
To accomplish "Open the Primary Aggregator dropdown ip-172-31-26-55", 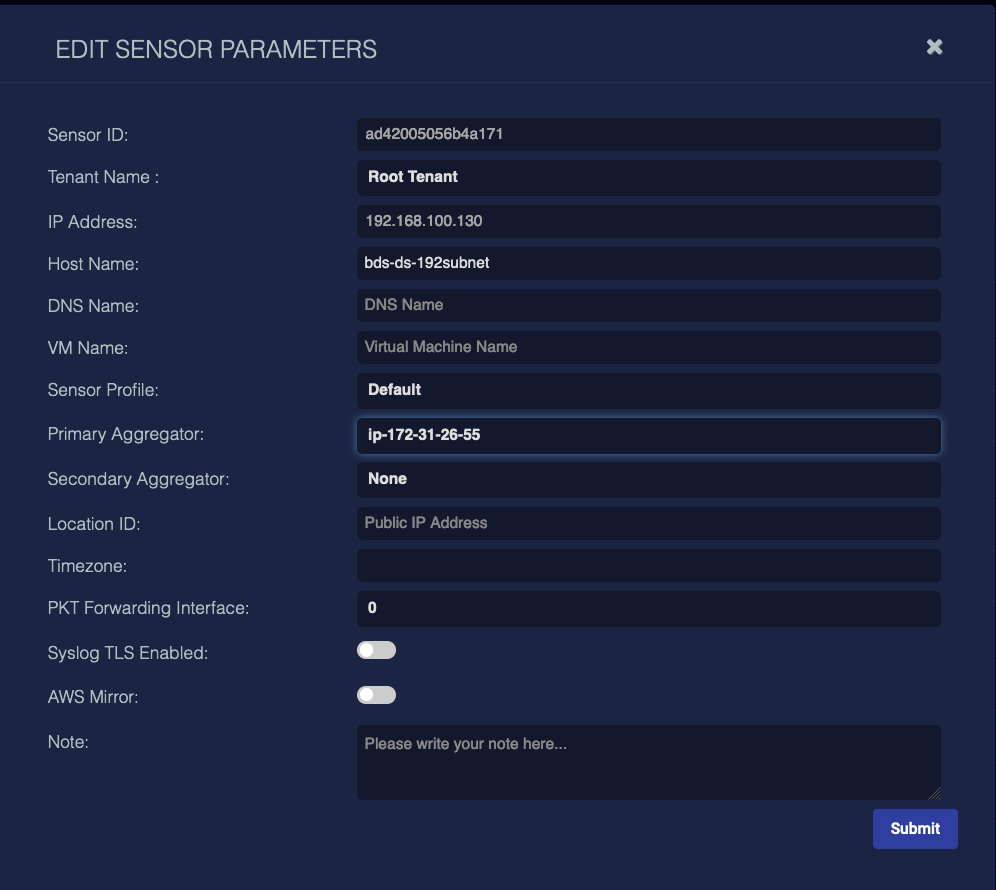I will pyautogui.click(x=648, y=435).
